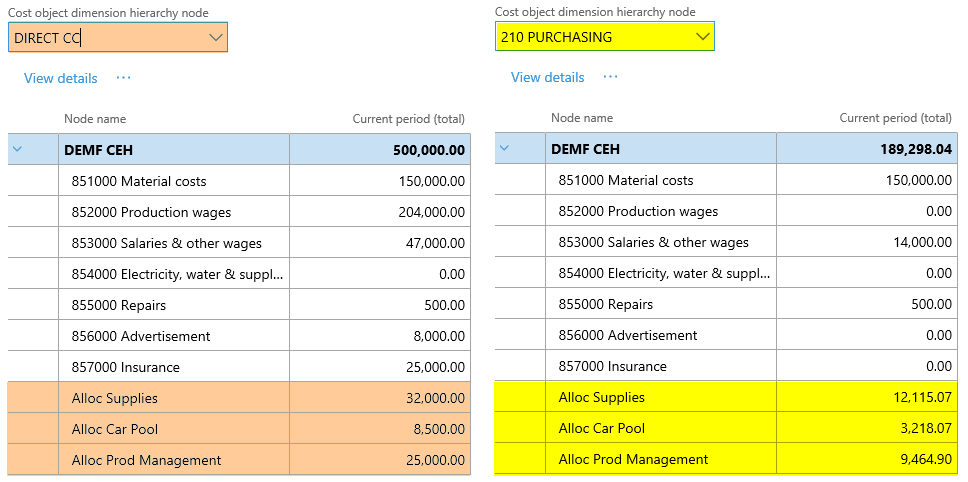The width and height of the screenshot is (968, 482).
Task: Select 851000 Material costs row in left grid
Action: point(139,181)
